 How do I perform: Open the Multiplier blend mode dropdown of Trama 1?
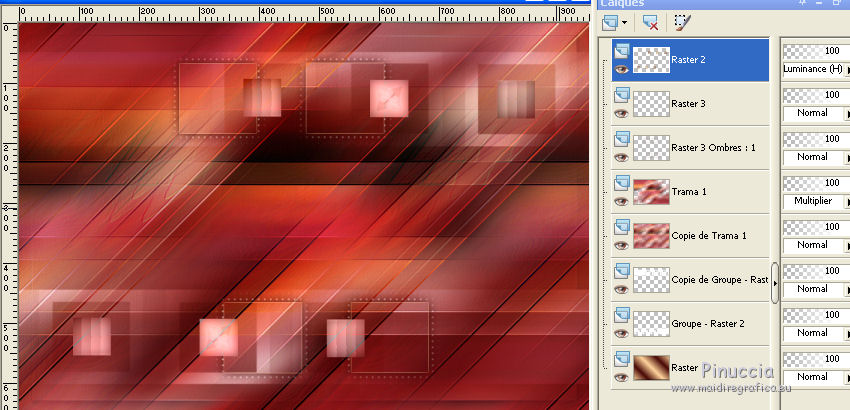coord(816,201)
